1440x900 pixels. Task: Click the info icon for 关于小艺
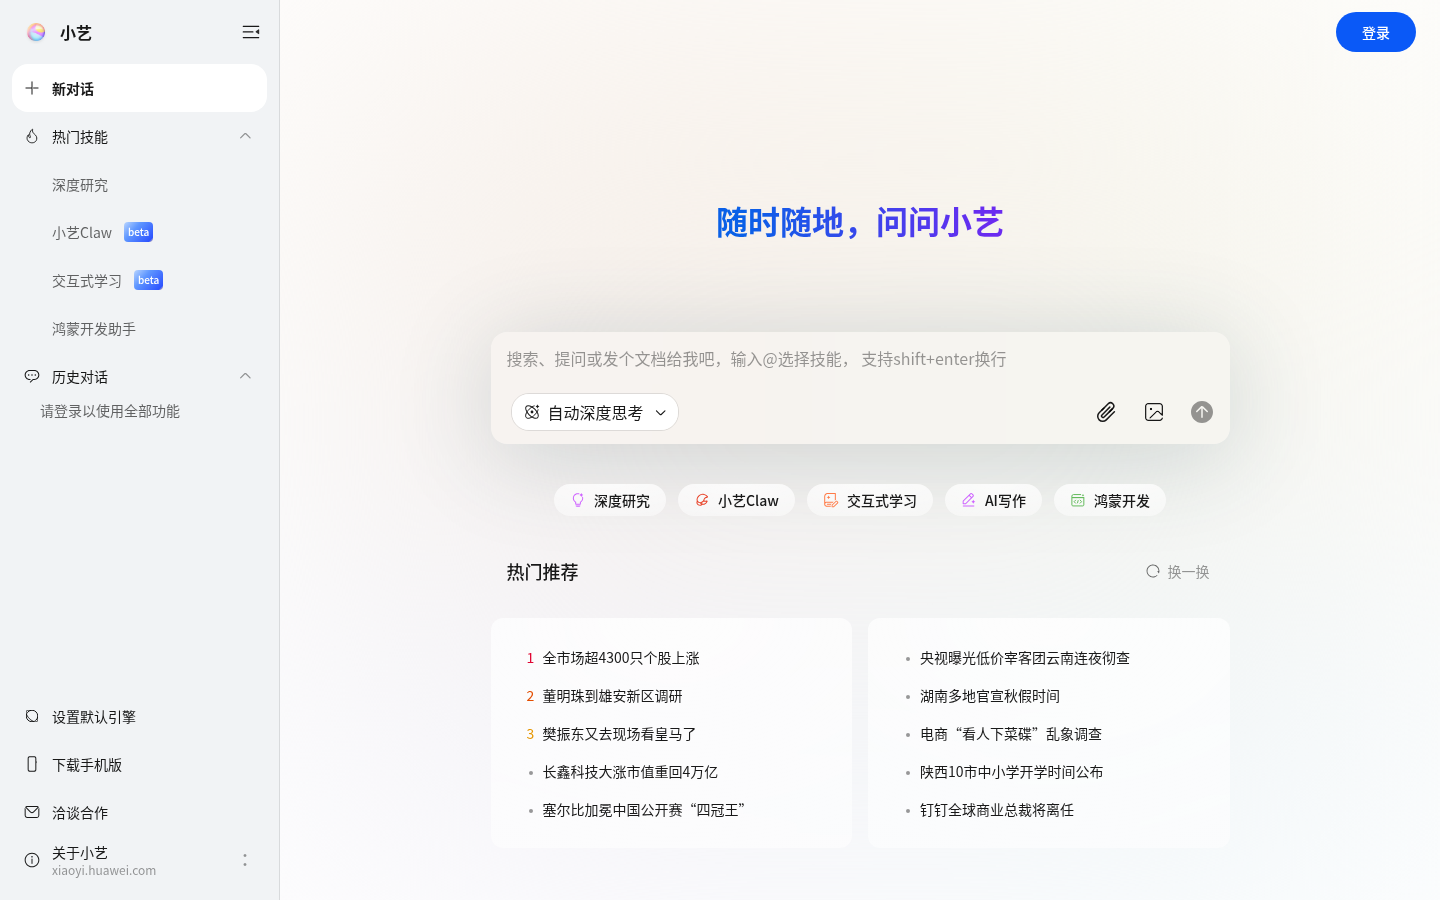coord(32,860)
